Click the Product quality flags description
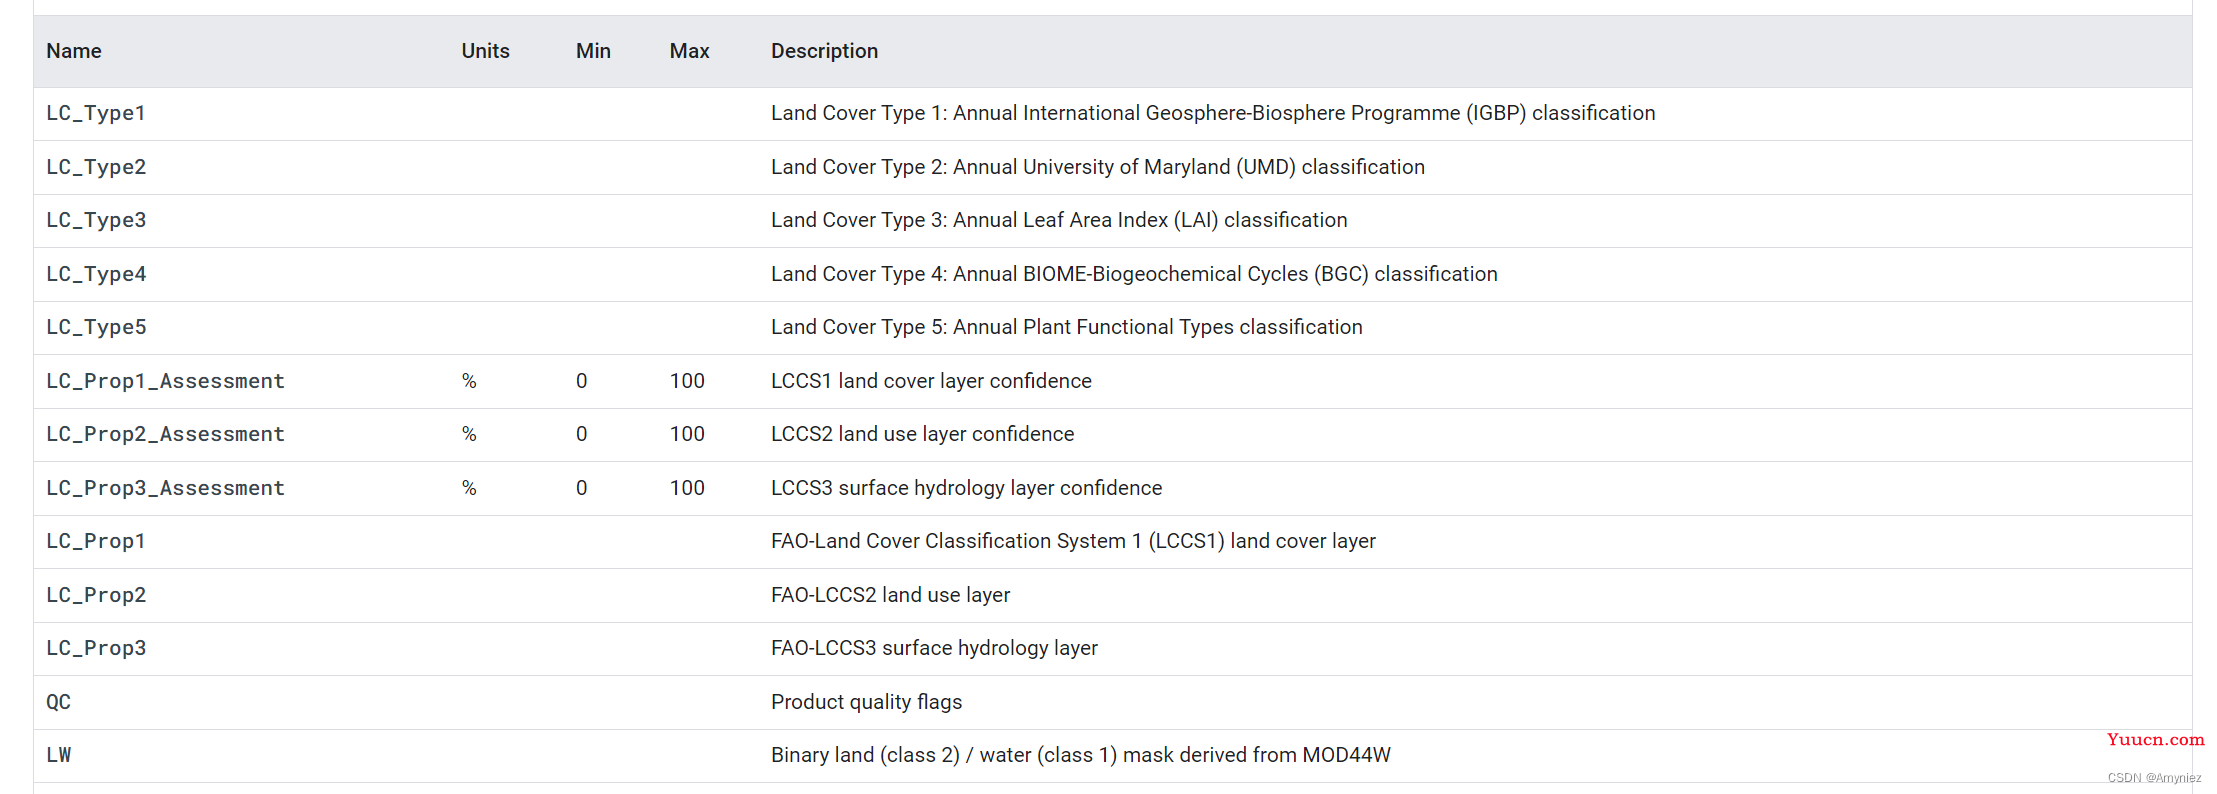This screenshot has width=2217, height=794. coord(866,702)
